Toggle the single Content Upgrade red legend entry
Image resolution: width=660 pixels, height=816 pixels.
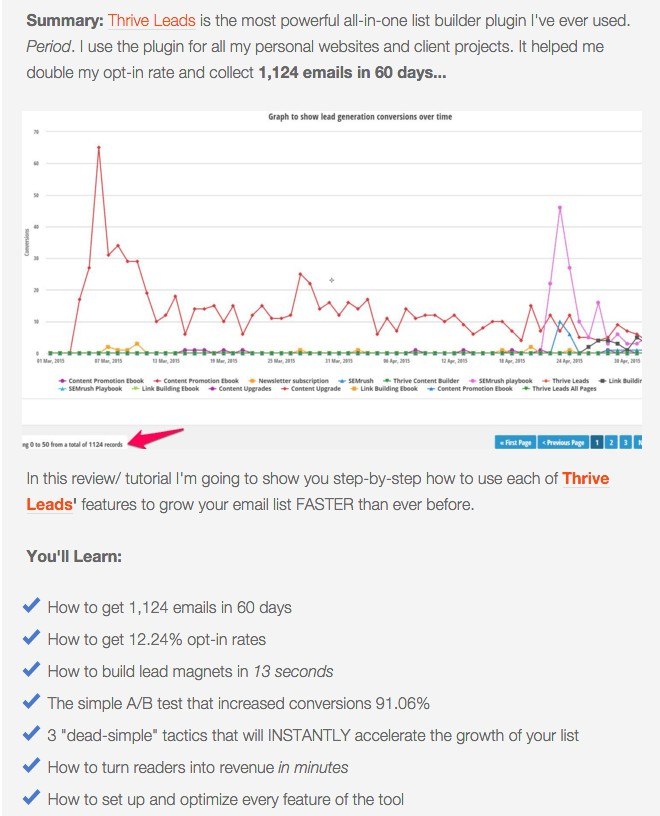pos(311,389)
